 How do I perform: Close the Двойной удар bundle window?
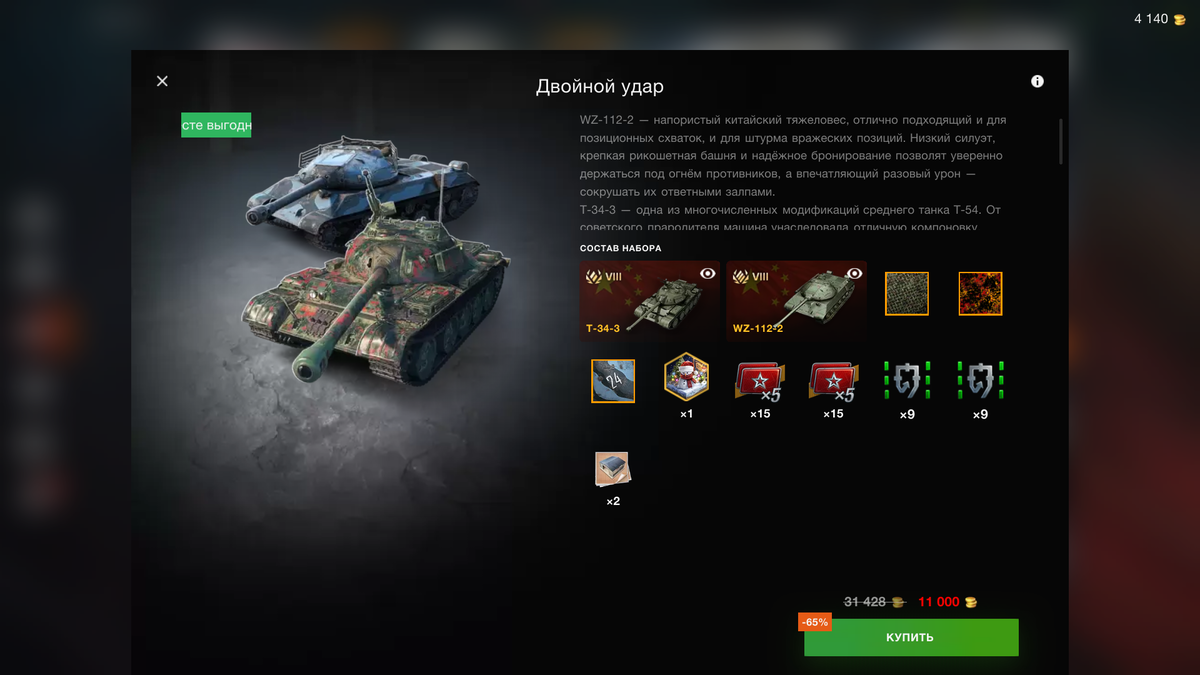162,81
